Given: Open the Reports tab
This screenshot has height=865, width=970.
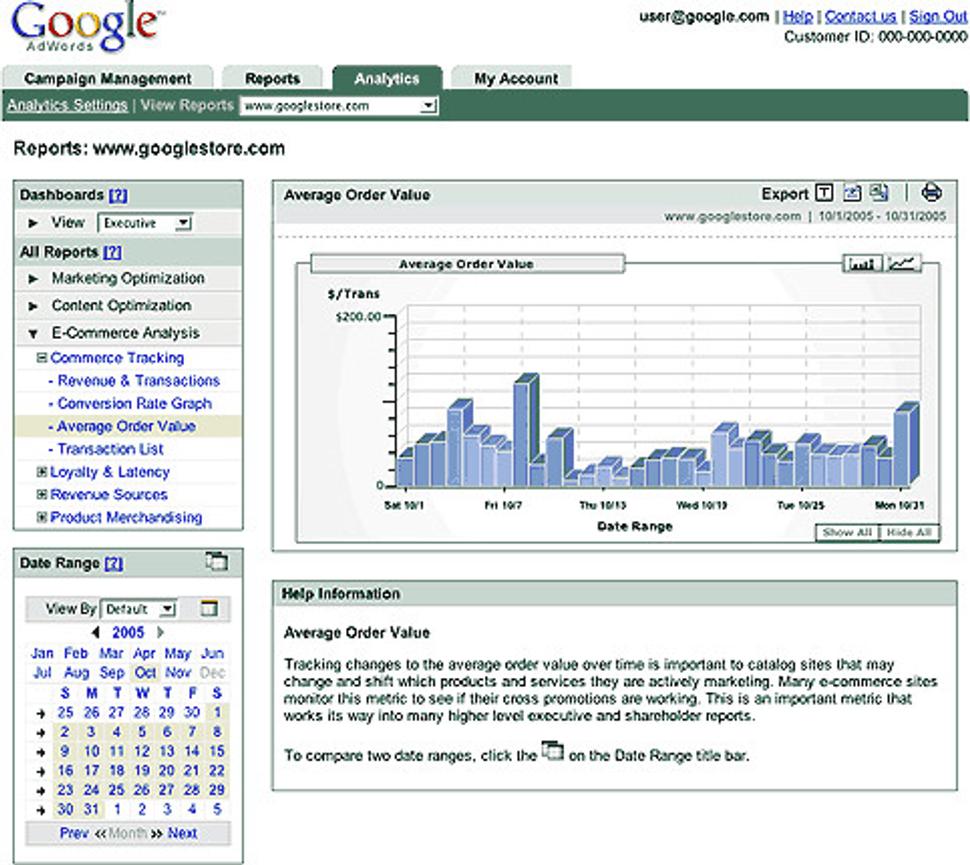Looking at the screenshot, I should click(272, 79).
